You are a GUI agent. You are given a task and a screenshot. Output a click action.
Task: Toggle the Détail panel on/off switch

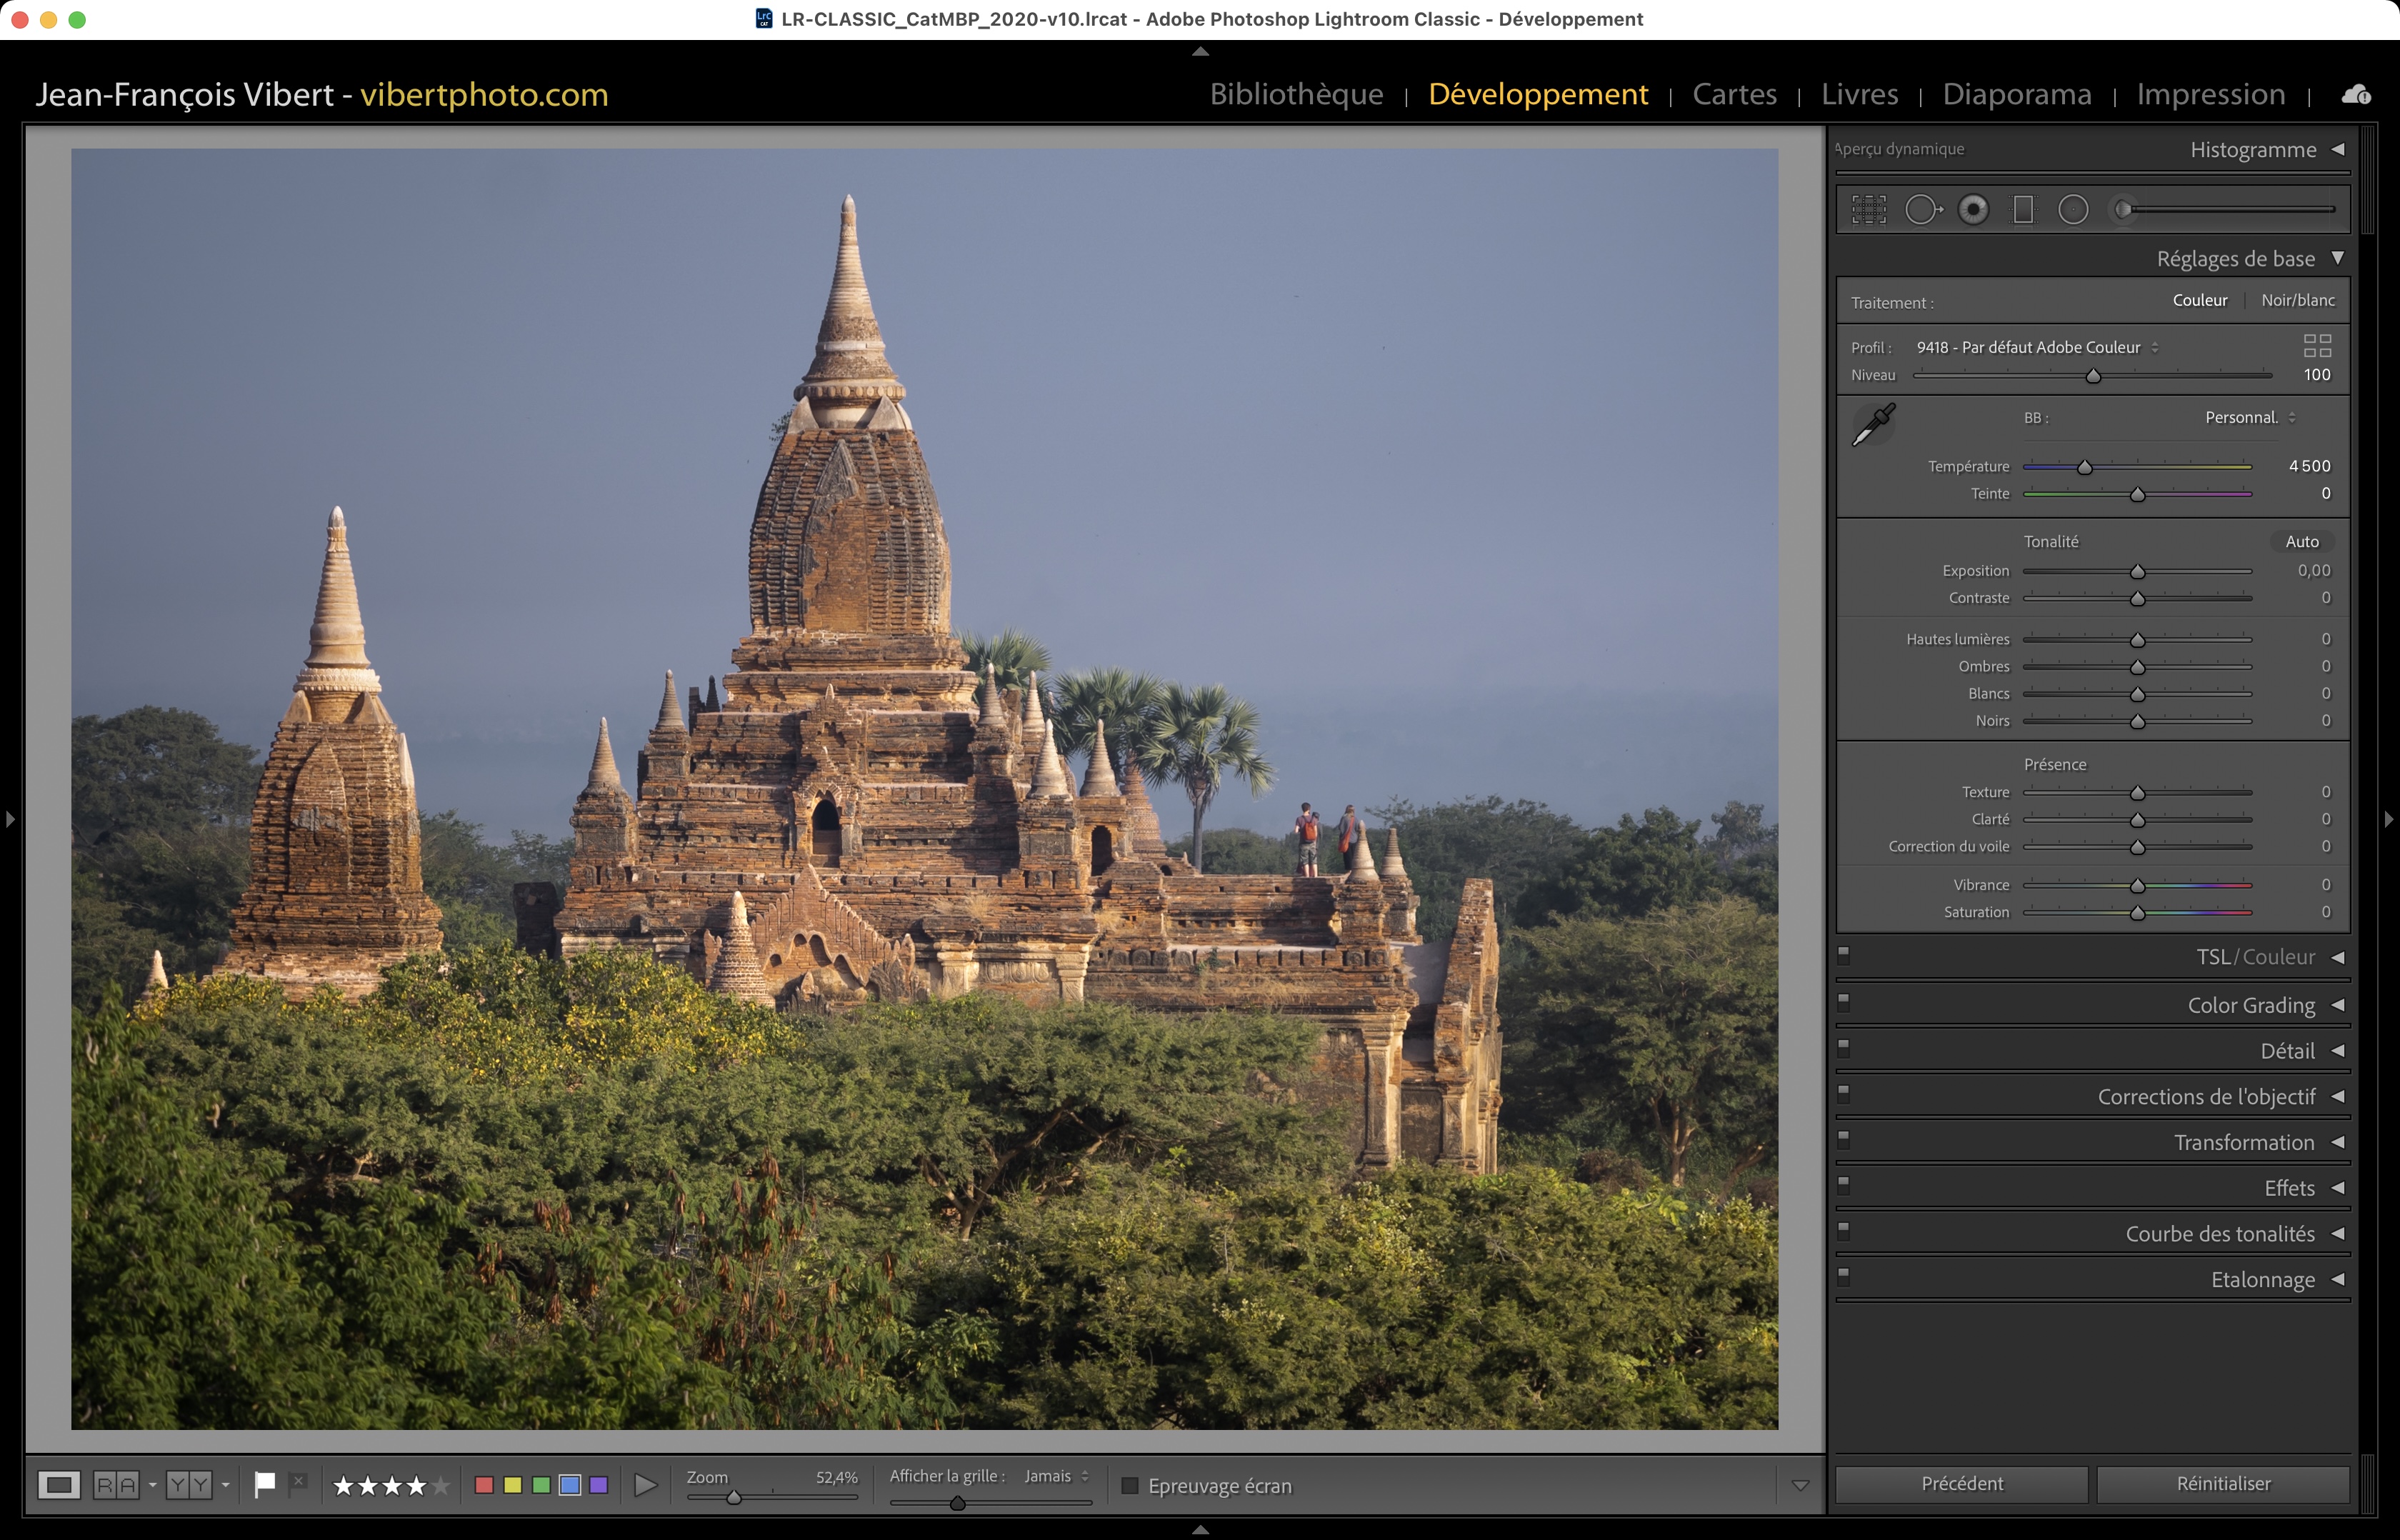tap(1844, 1047)
